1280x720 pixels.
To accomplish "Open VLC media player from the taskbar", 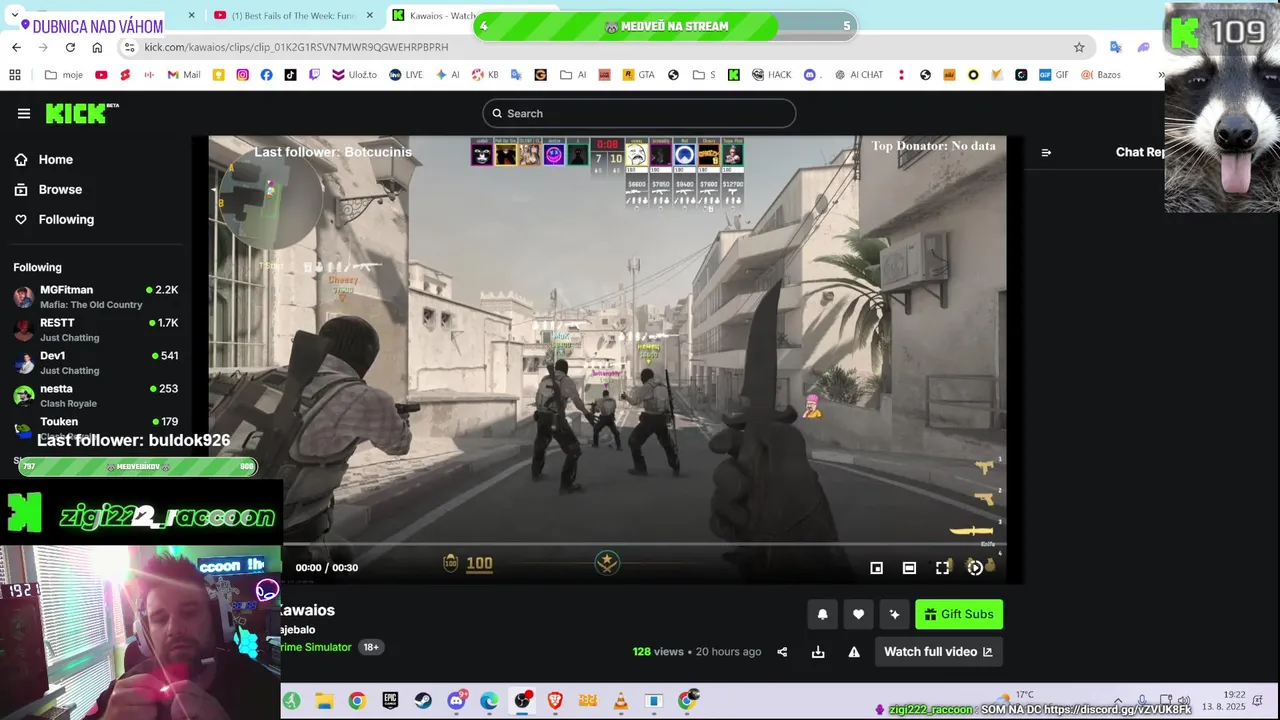I will tap(621, 701).
